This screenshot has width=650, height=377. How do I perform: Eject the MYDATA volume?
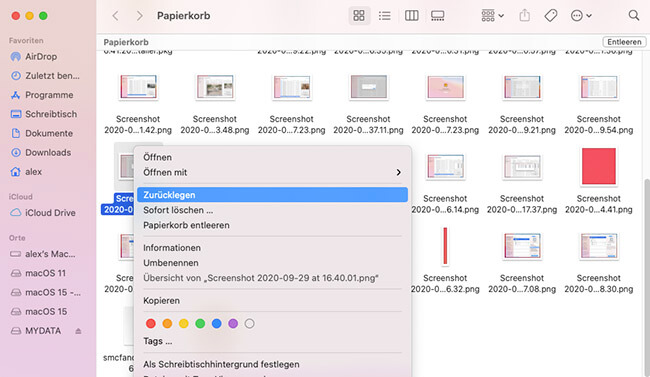[78, 331]
